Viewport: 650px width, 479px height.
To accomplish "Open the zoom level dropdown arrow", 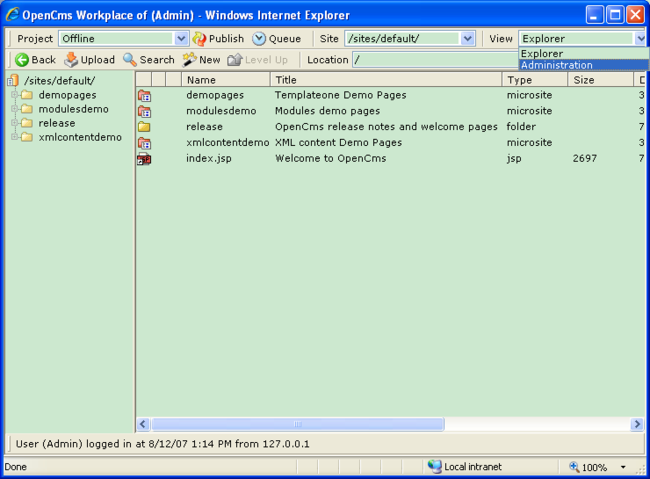I will tap(623, 467).
